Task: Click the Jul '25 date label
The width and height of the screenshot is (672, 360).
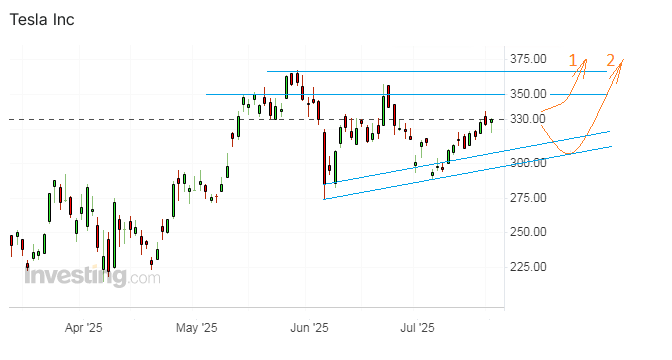Action: (x=417, y=328)
